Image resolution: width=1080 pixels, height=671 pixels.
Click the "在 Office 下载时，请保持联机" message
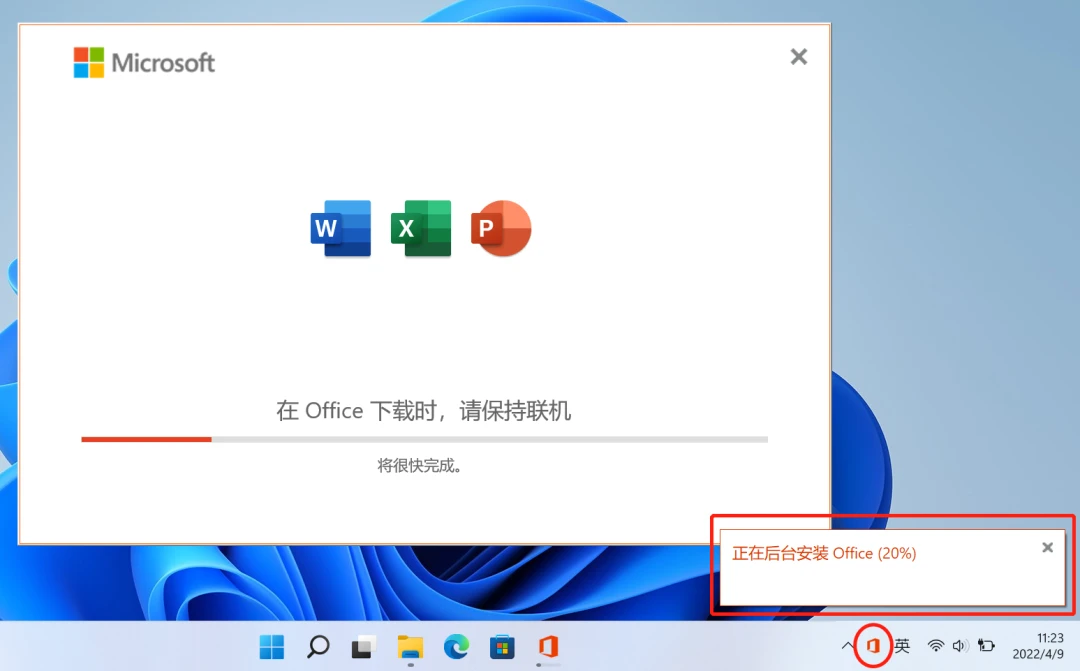(423, 411)
